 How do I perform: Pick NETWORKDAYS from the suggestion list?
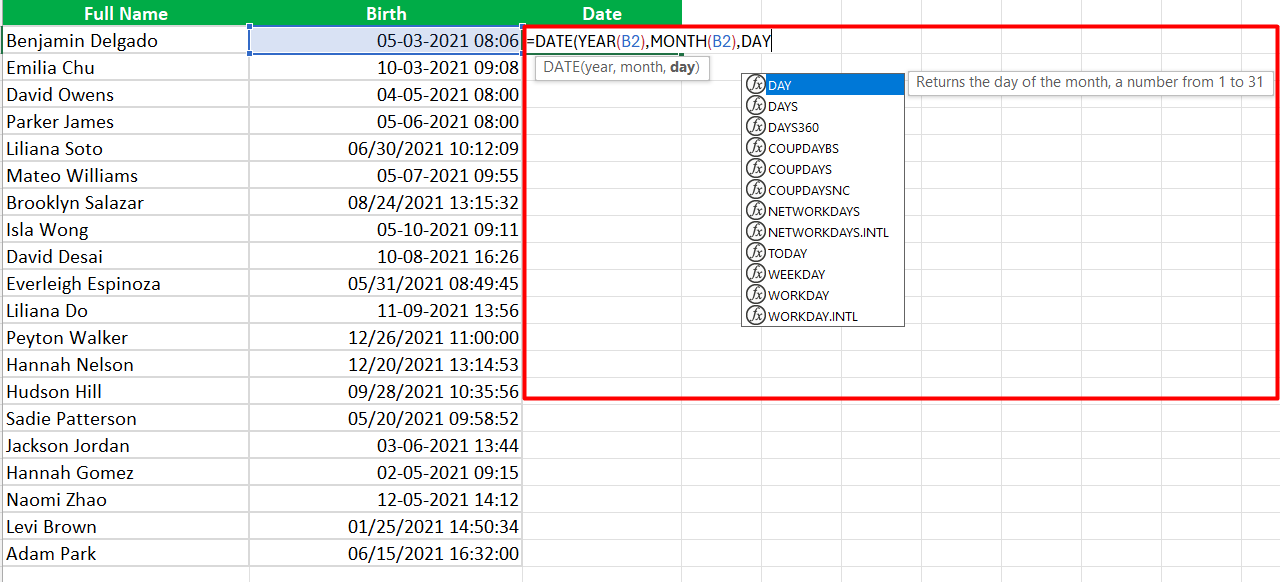823,211
